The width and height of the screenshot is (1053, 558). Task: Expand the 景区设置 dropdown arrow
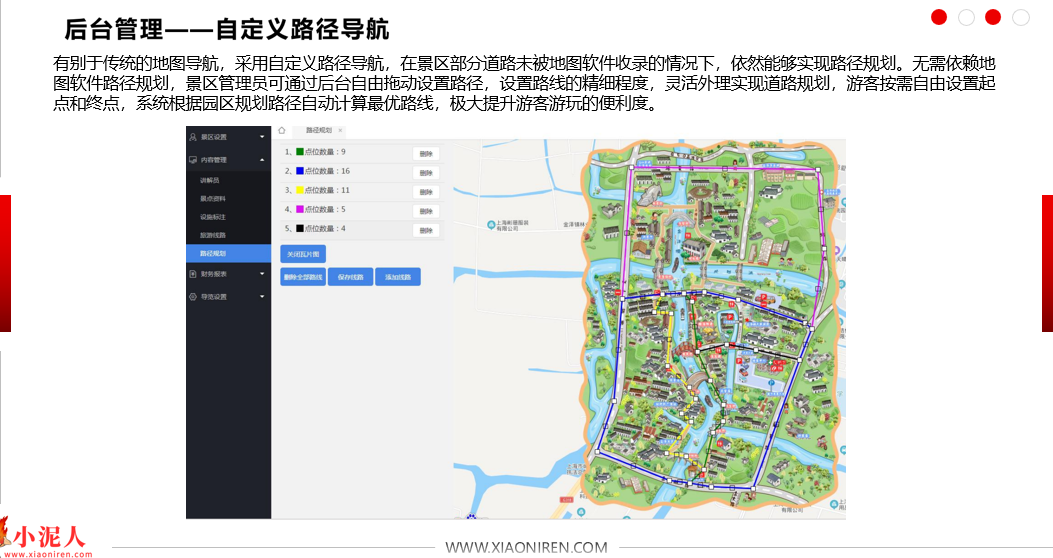pos(262,136)
